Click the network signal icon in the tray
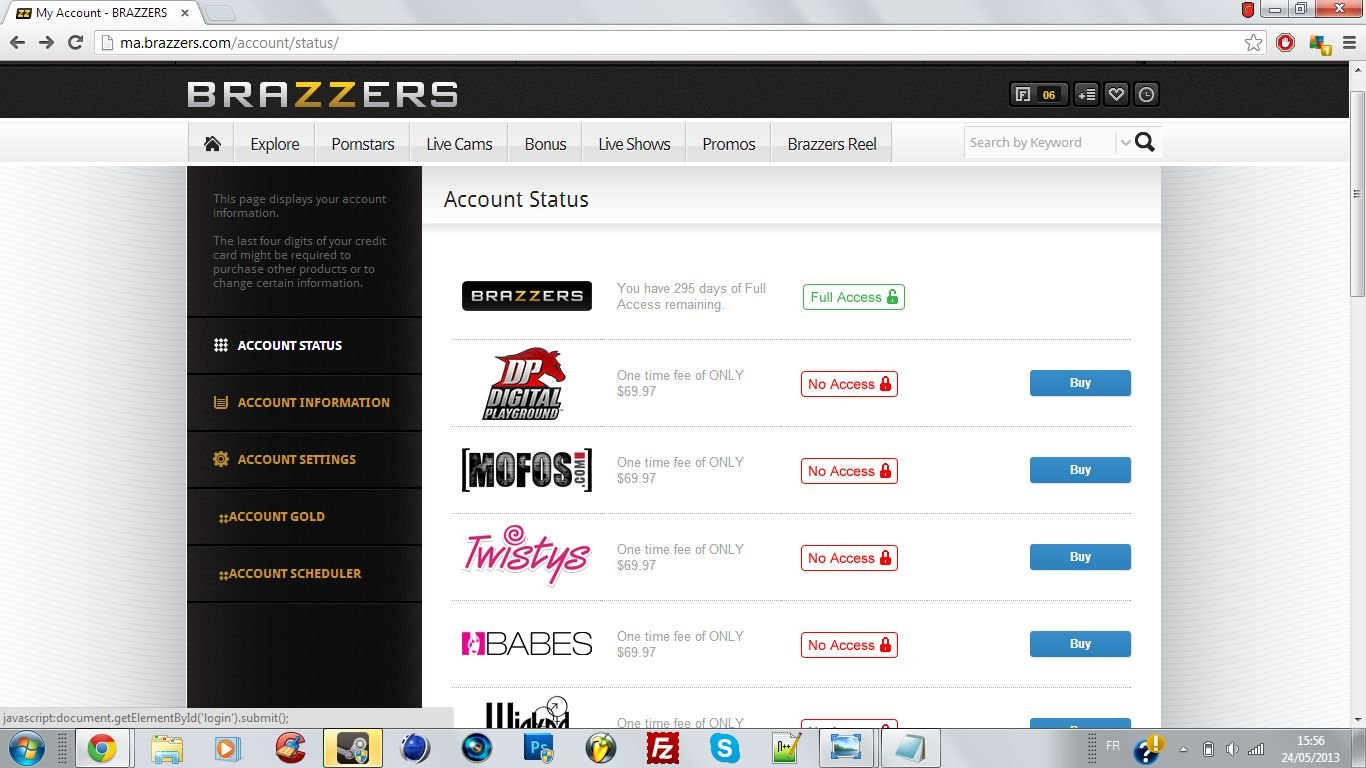 pyautogui.click(x=1256, y=749)
